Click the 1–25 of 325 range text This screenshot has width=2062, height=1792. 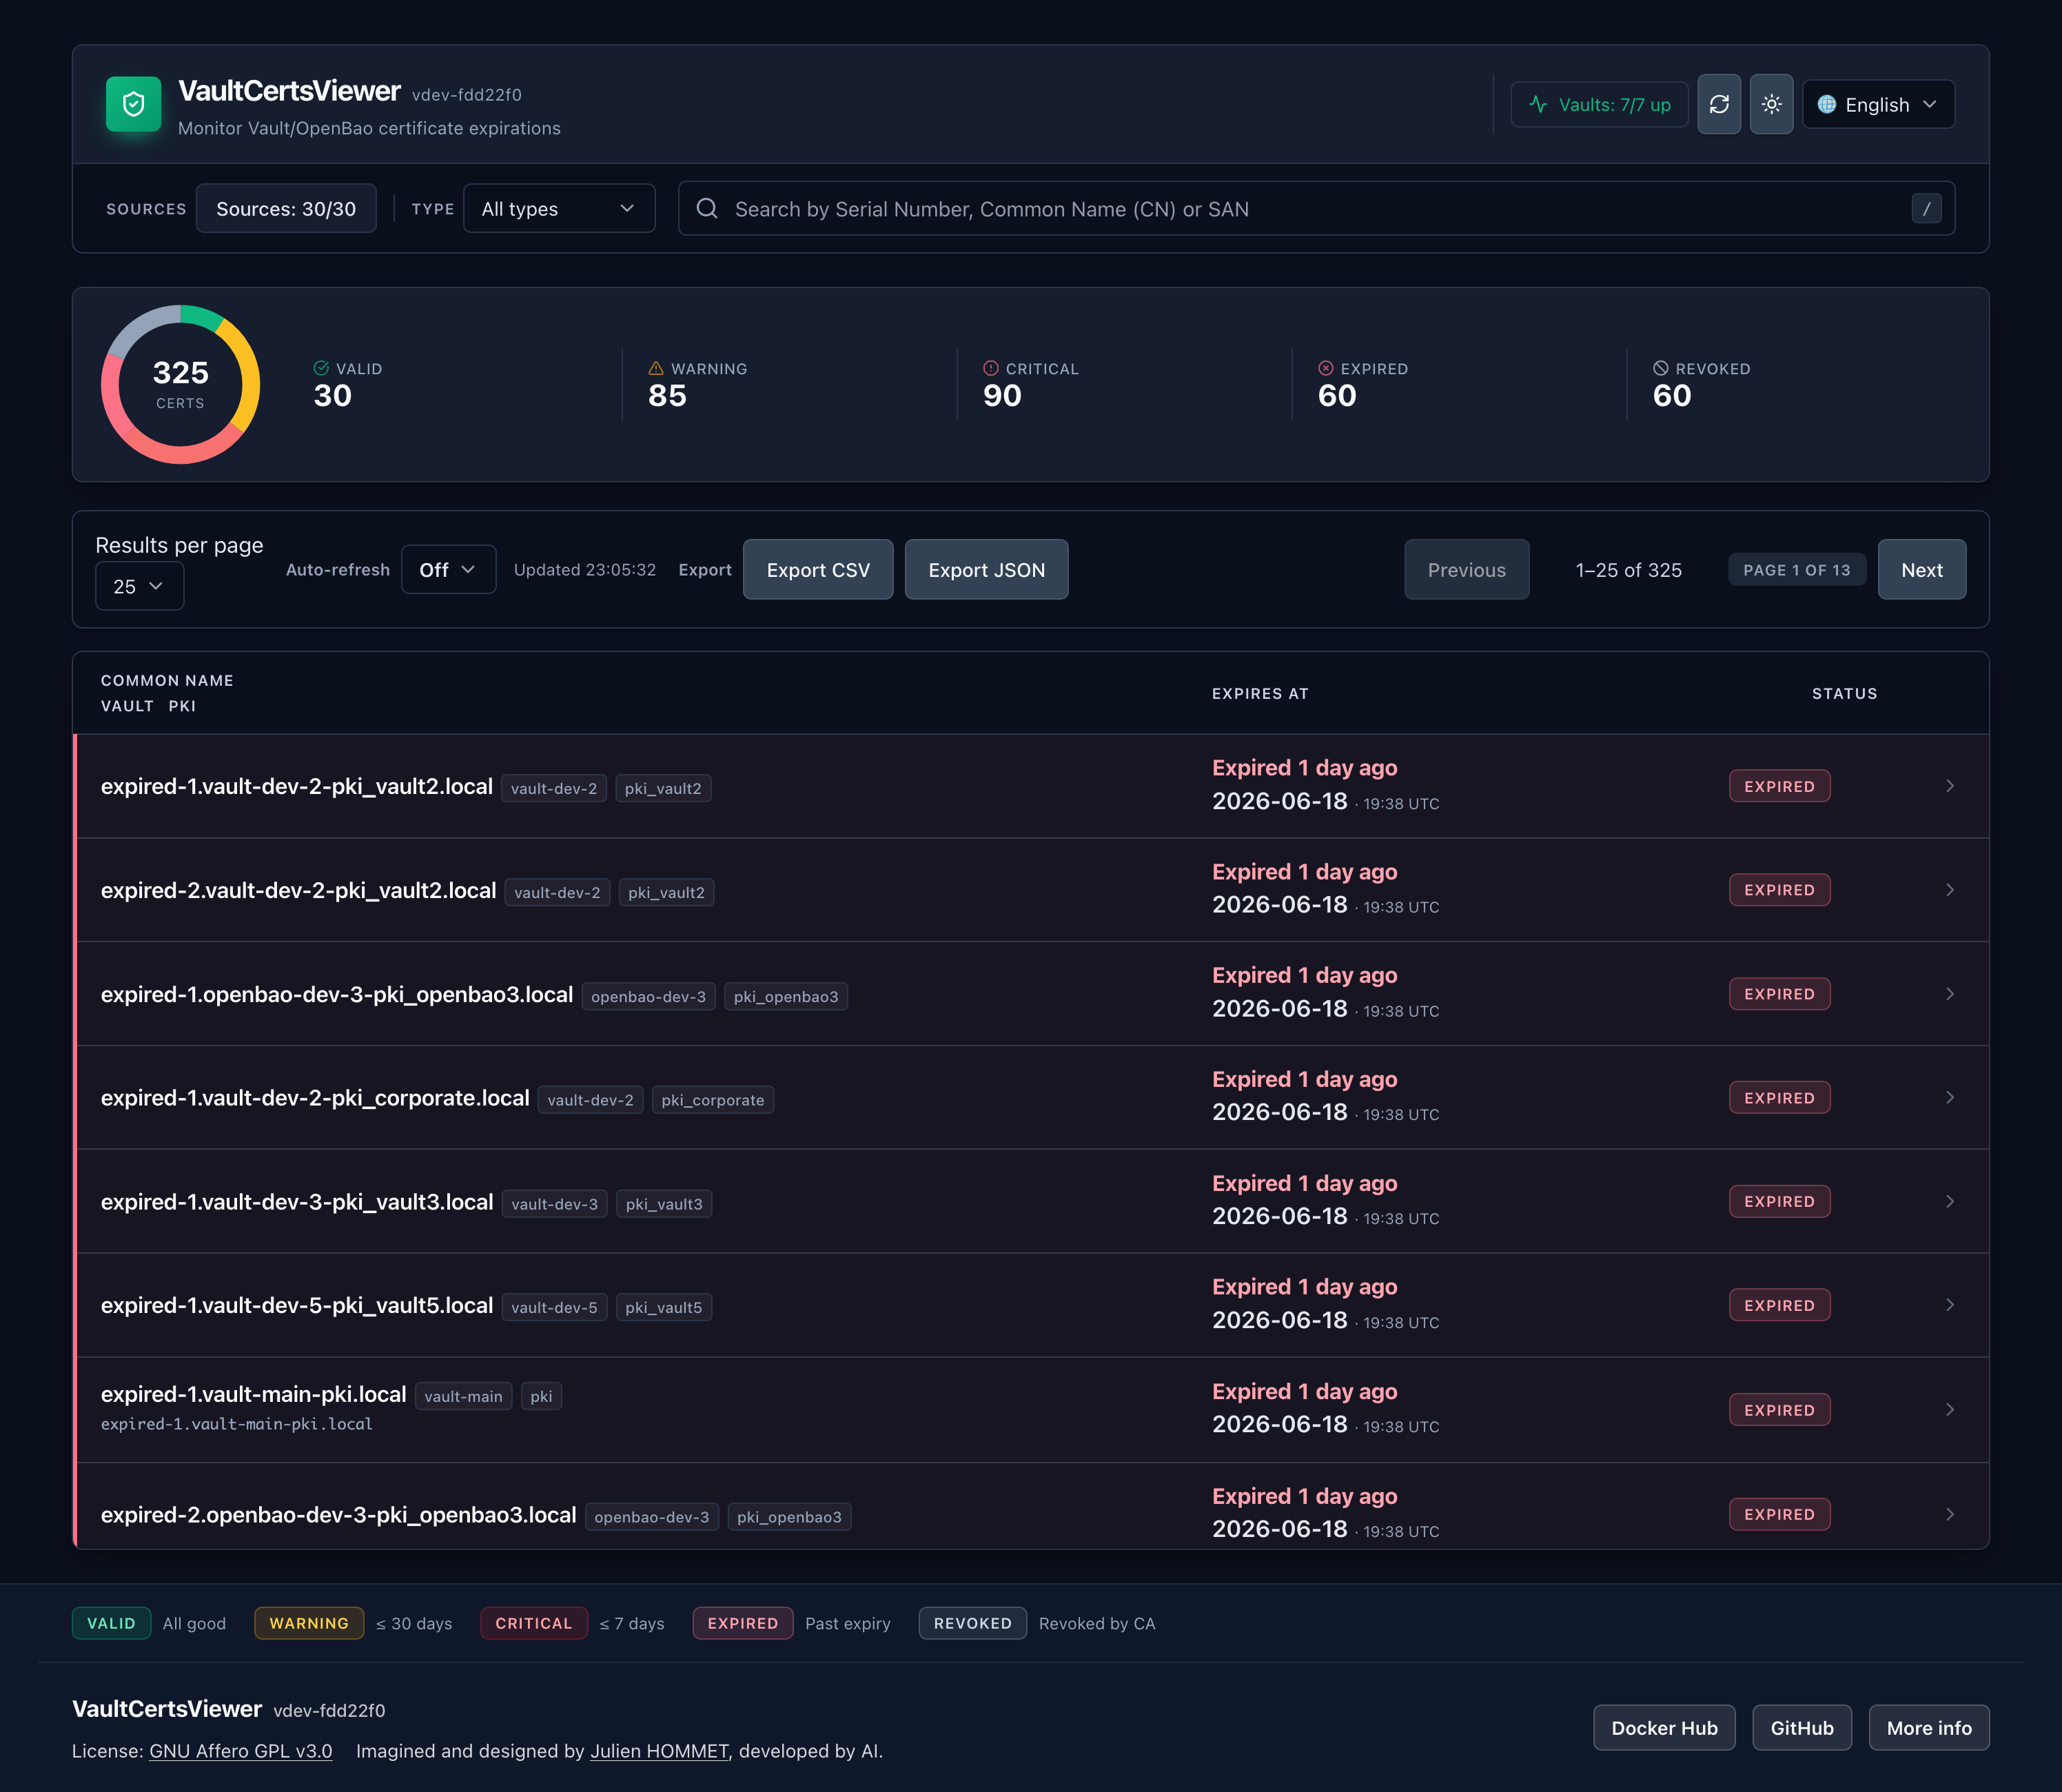1629,569
